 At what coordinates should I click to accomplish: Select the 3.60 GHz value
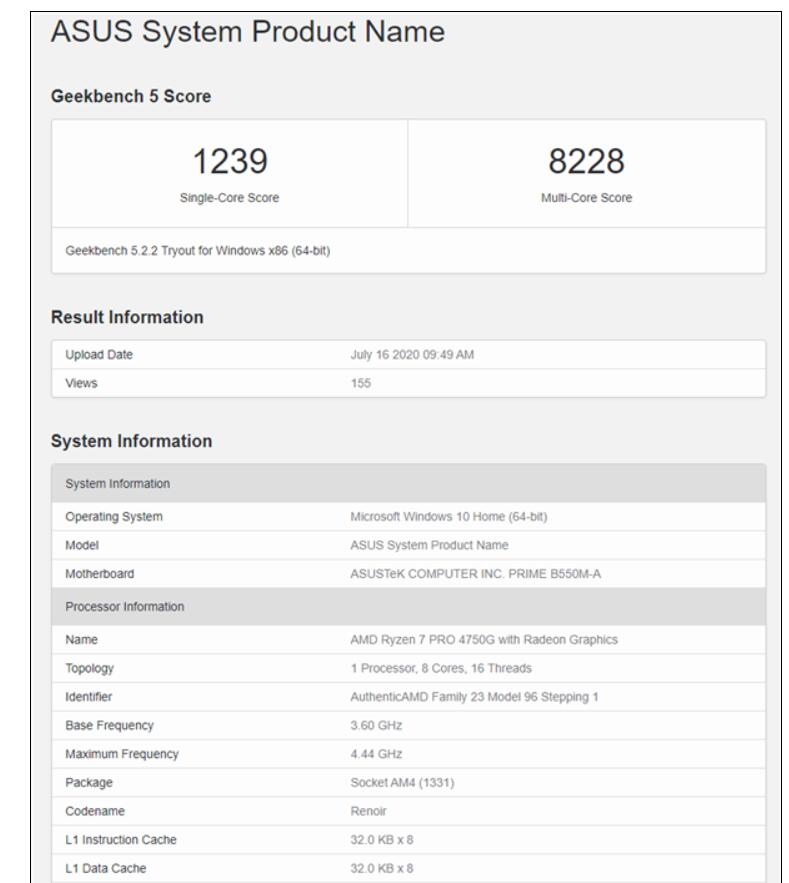click(376, 725)
